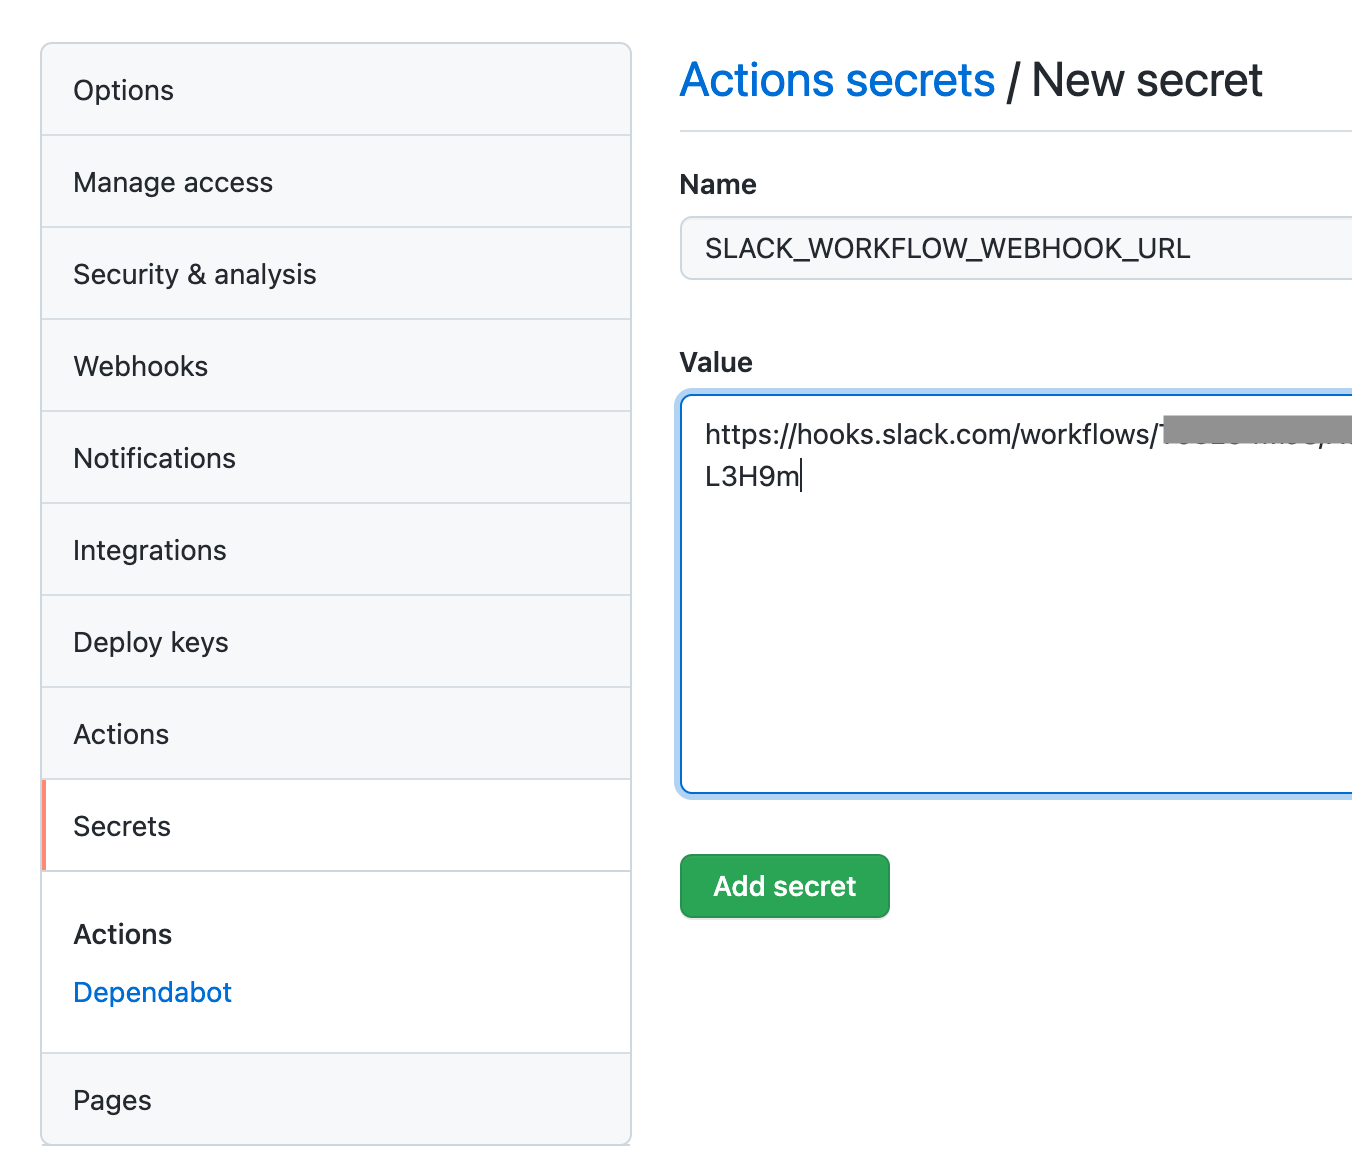Return to Actions secrets list
The width and height of the screenshot is (1352, 1174).
coord(838,80)
